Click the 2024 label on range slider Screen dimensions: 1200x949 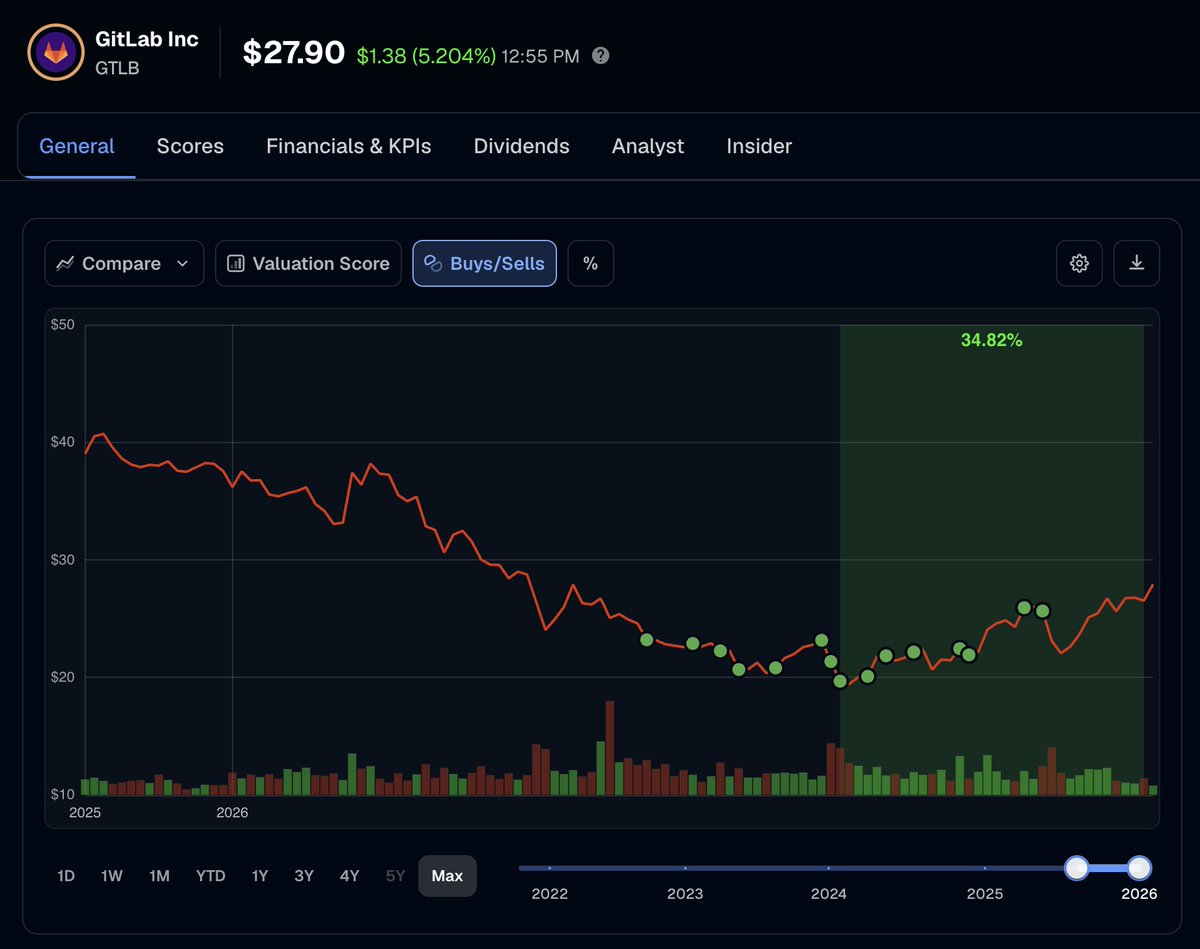tap(828, 893)
